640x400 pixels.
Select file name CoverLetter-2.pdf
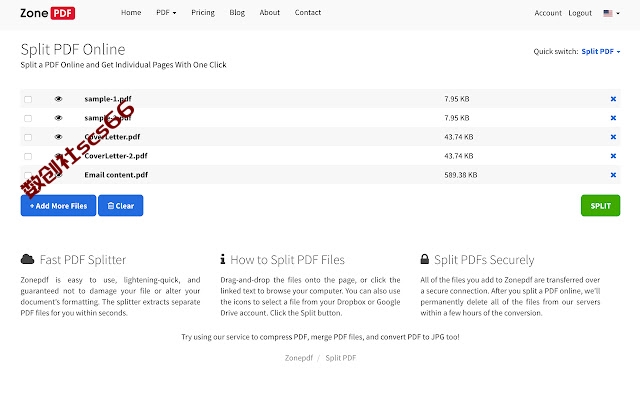tap(116, 156)
